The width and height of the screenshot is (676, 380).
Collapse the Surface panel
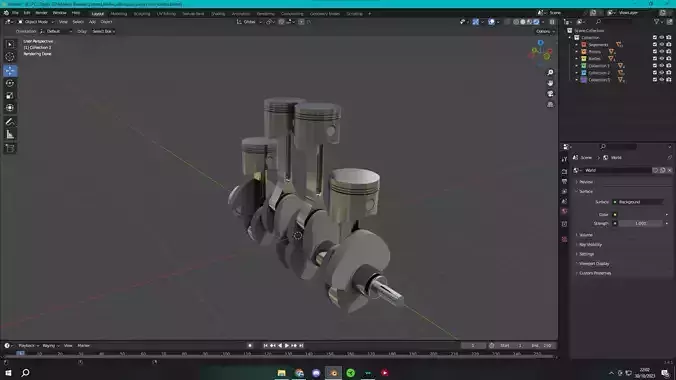[585, 192]
